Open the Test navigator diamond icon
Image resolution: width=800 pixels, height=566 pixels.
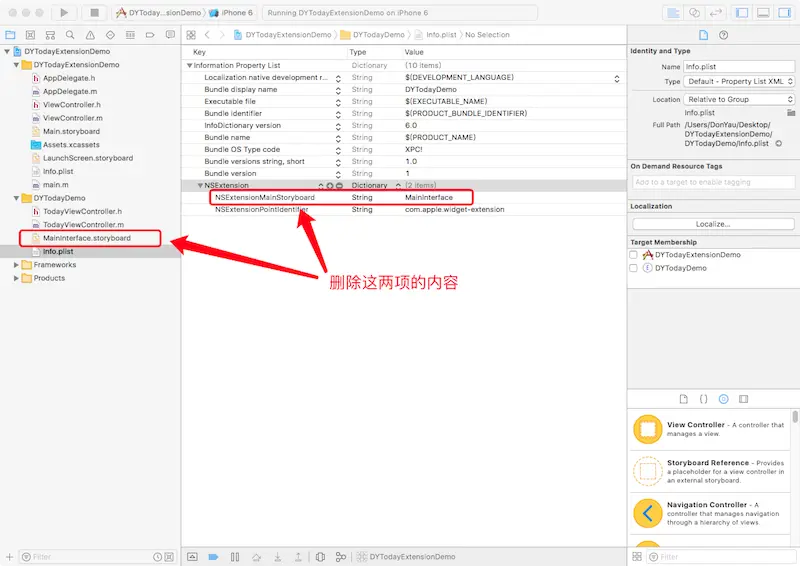pyautogui.click(x=110, y=35)
